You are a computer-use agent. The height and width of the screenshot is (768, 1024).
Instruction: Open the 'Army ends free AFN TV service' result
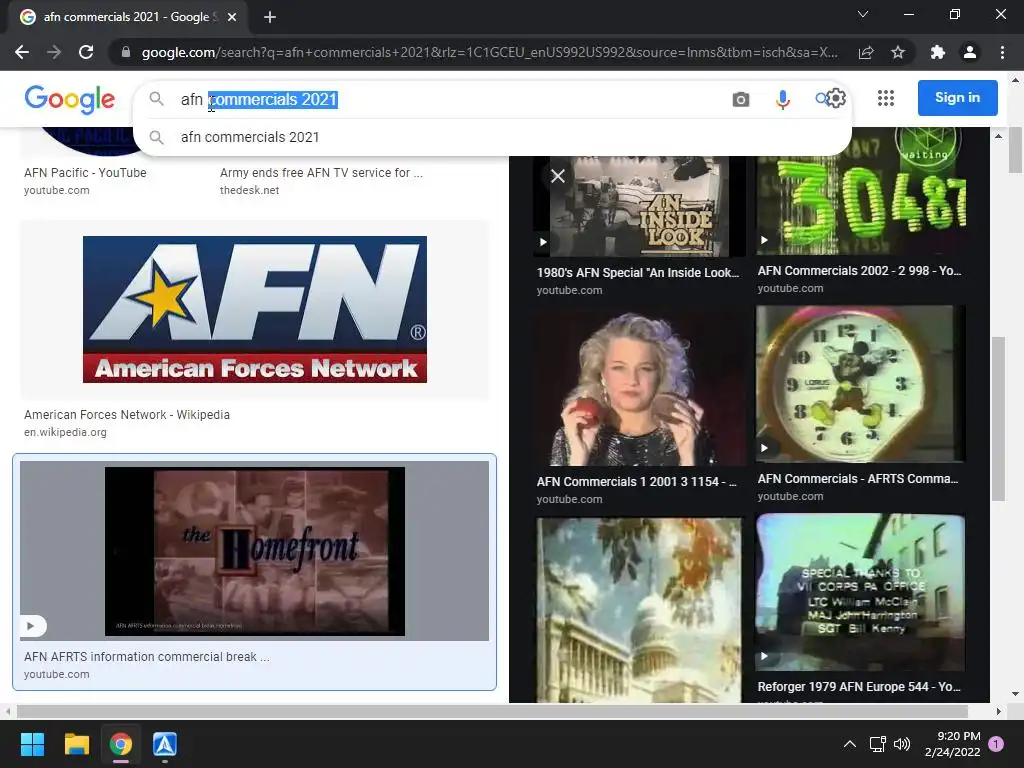pyautogui.click(x=321, y=172)
